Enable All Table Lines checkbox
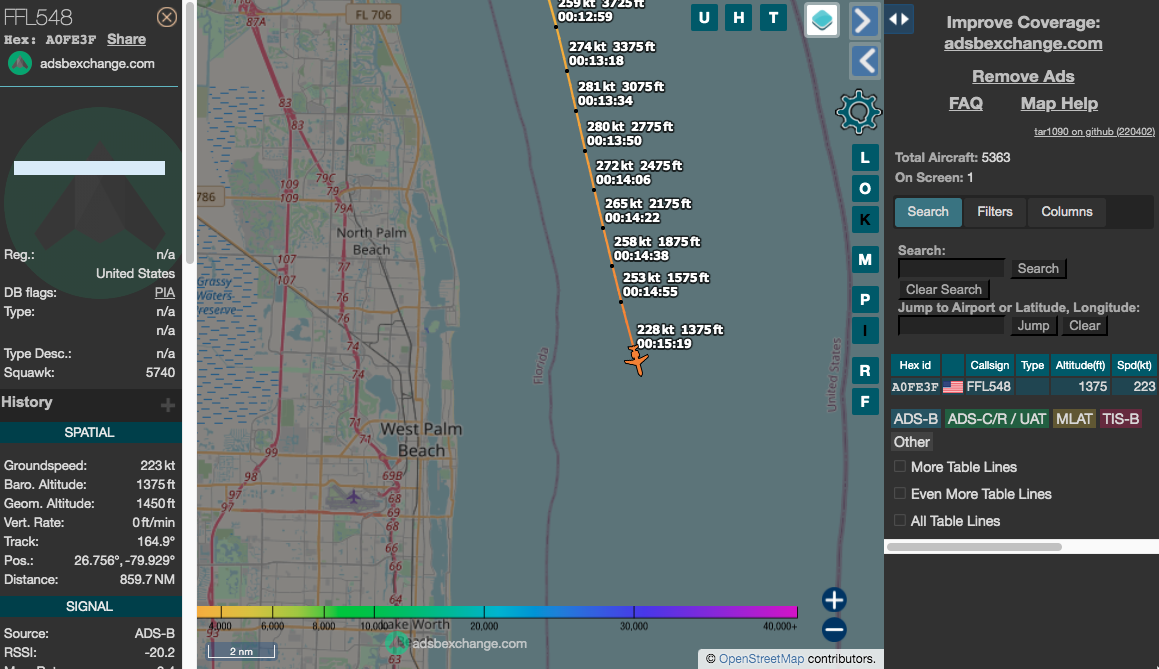Image resolution: width=1159 pixels, height=669 pixels. click(x=900, y=520)
